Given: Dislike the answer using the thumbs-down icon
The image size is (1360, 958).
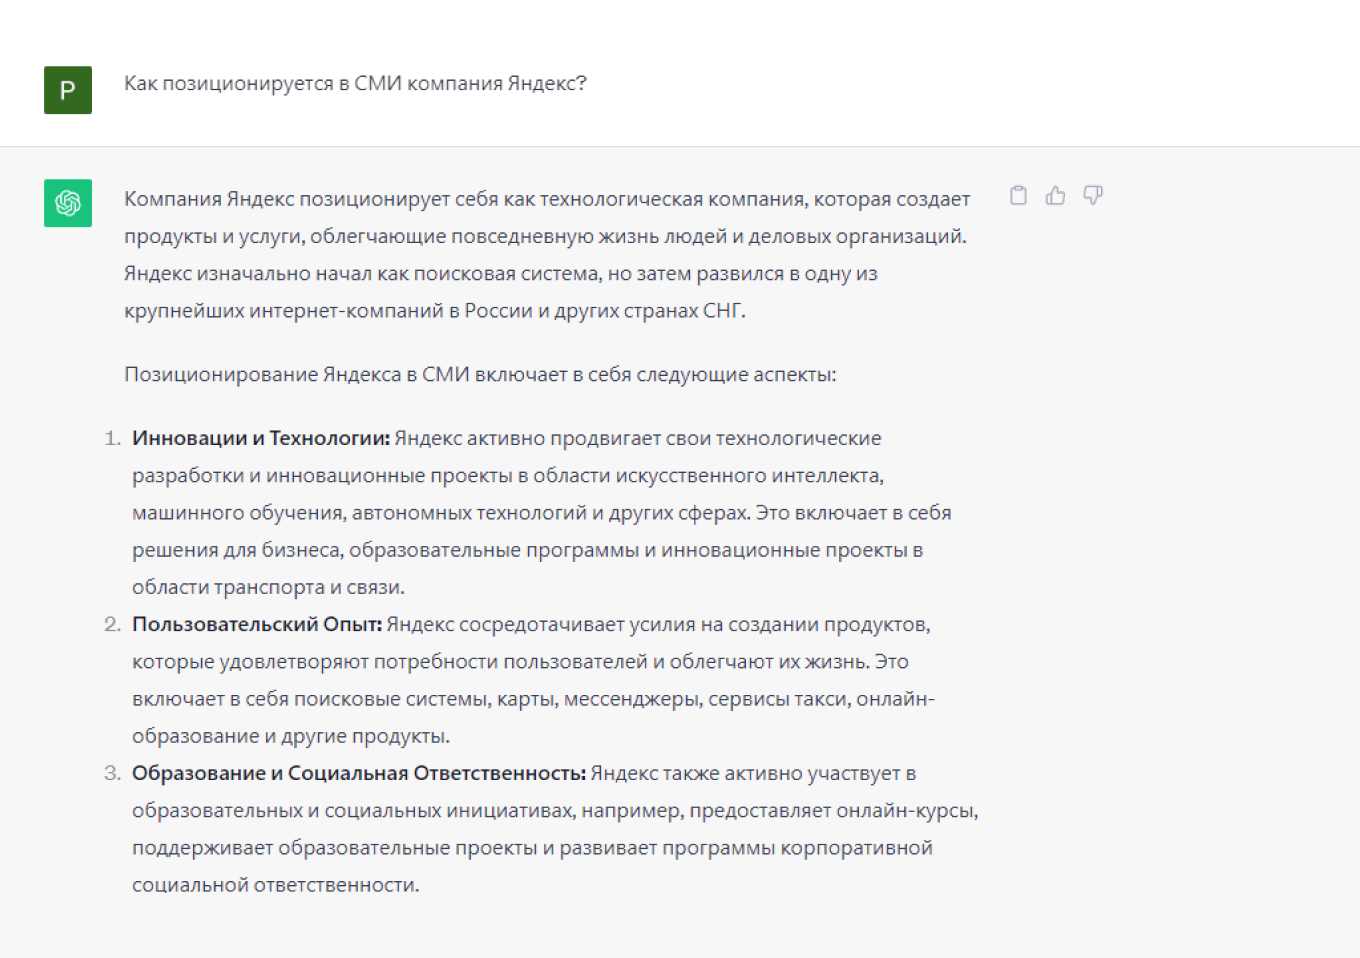Looking at the screenshot, I should 1093,196.
